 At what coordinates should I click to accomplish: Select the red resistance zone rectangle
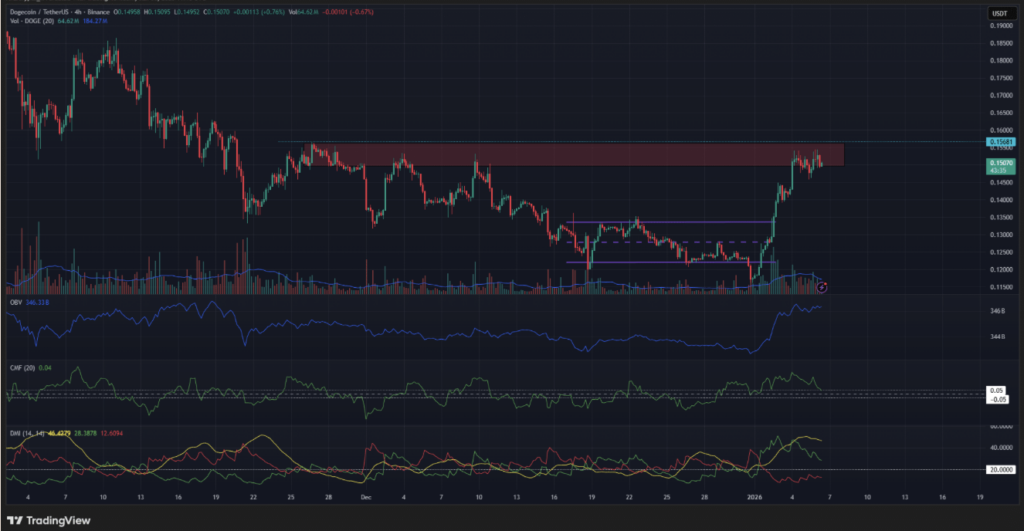click(560, 154)
